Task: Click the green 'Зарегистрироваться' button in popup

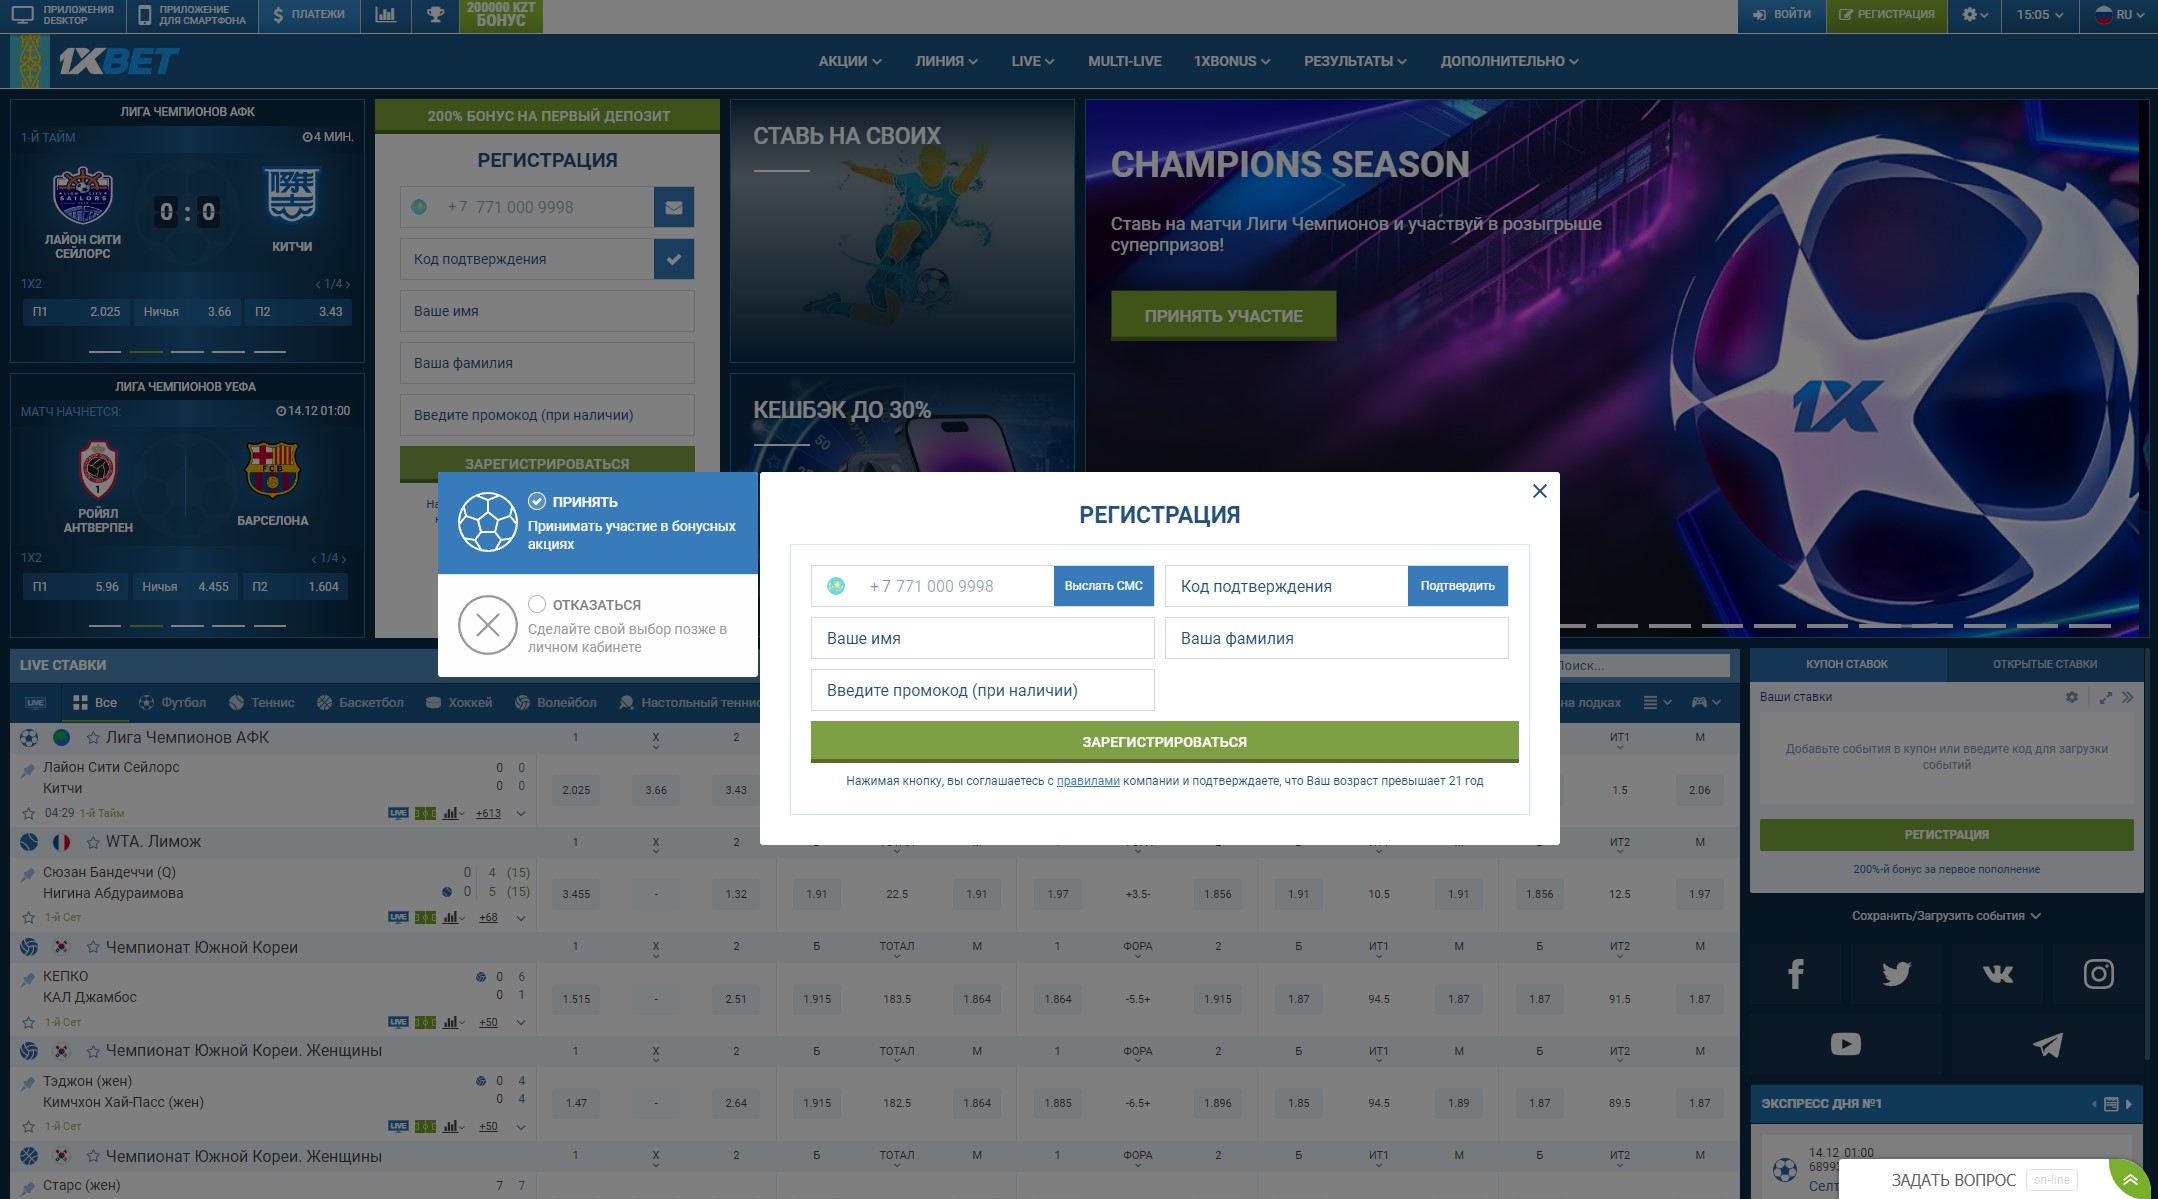Action: tap(1164, 742)
